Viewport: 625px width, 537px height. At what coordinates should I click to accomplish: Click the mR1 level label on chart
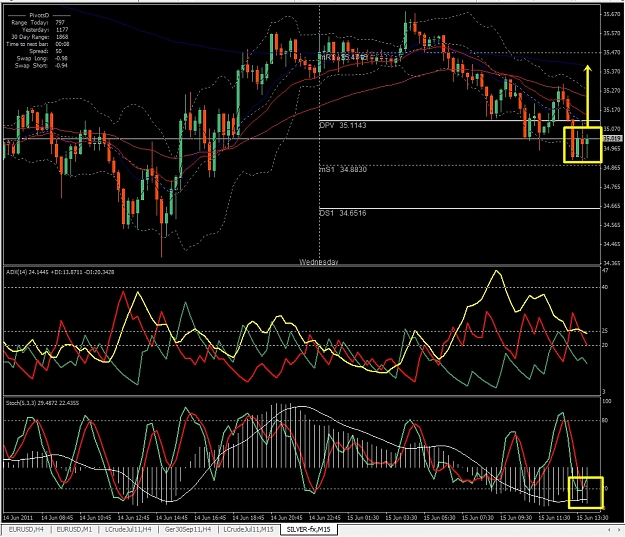(343, 57)
